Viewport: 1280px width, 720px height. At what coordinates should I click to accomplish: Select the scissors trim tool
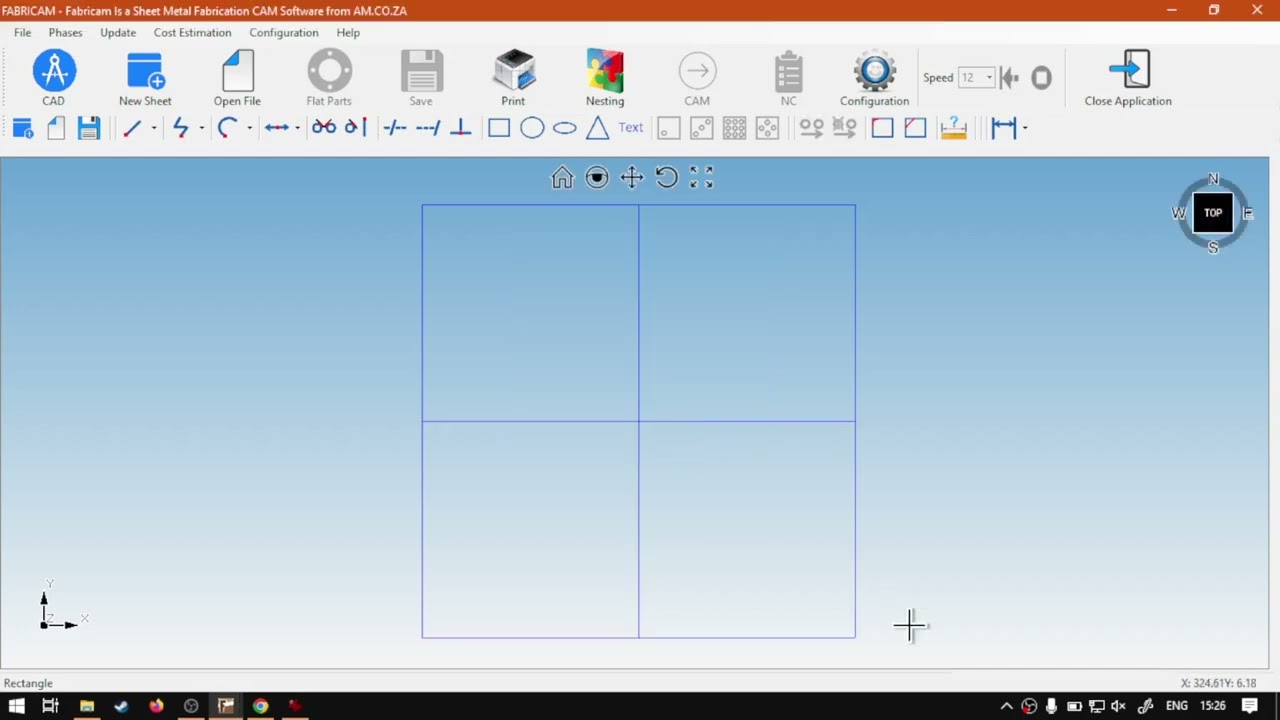click(324, 127)
